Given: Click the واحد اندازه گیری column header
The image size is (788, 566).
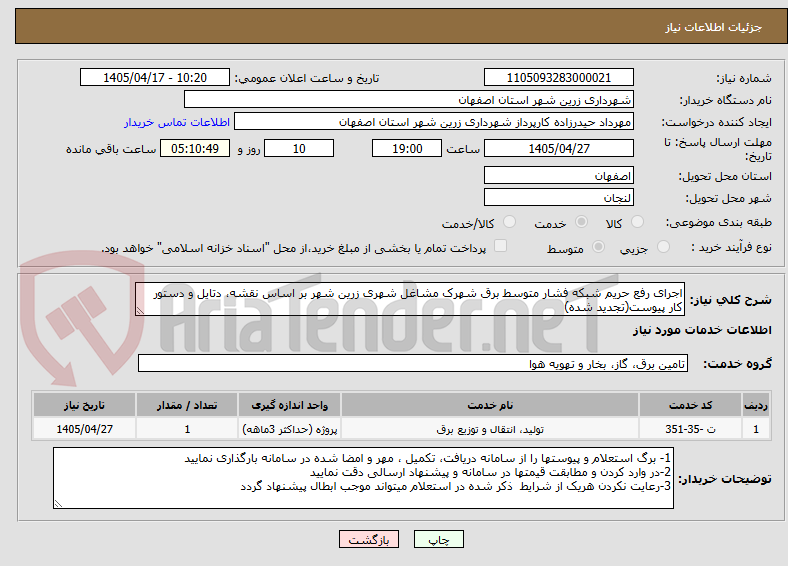Looking at the screenshot, I should pyautogui.click(x=289, y=405).
